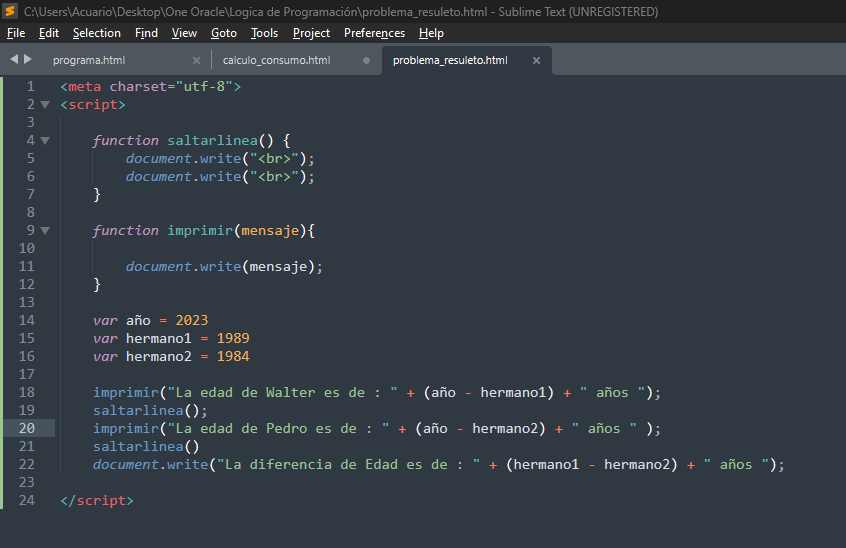Open the File menu
Viewport: 846px width, 548px height.
click(x=16, y=33)
